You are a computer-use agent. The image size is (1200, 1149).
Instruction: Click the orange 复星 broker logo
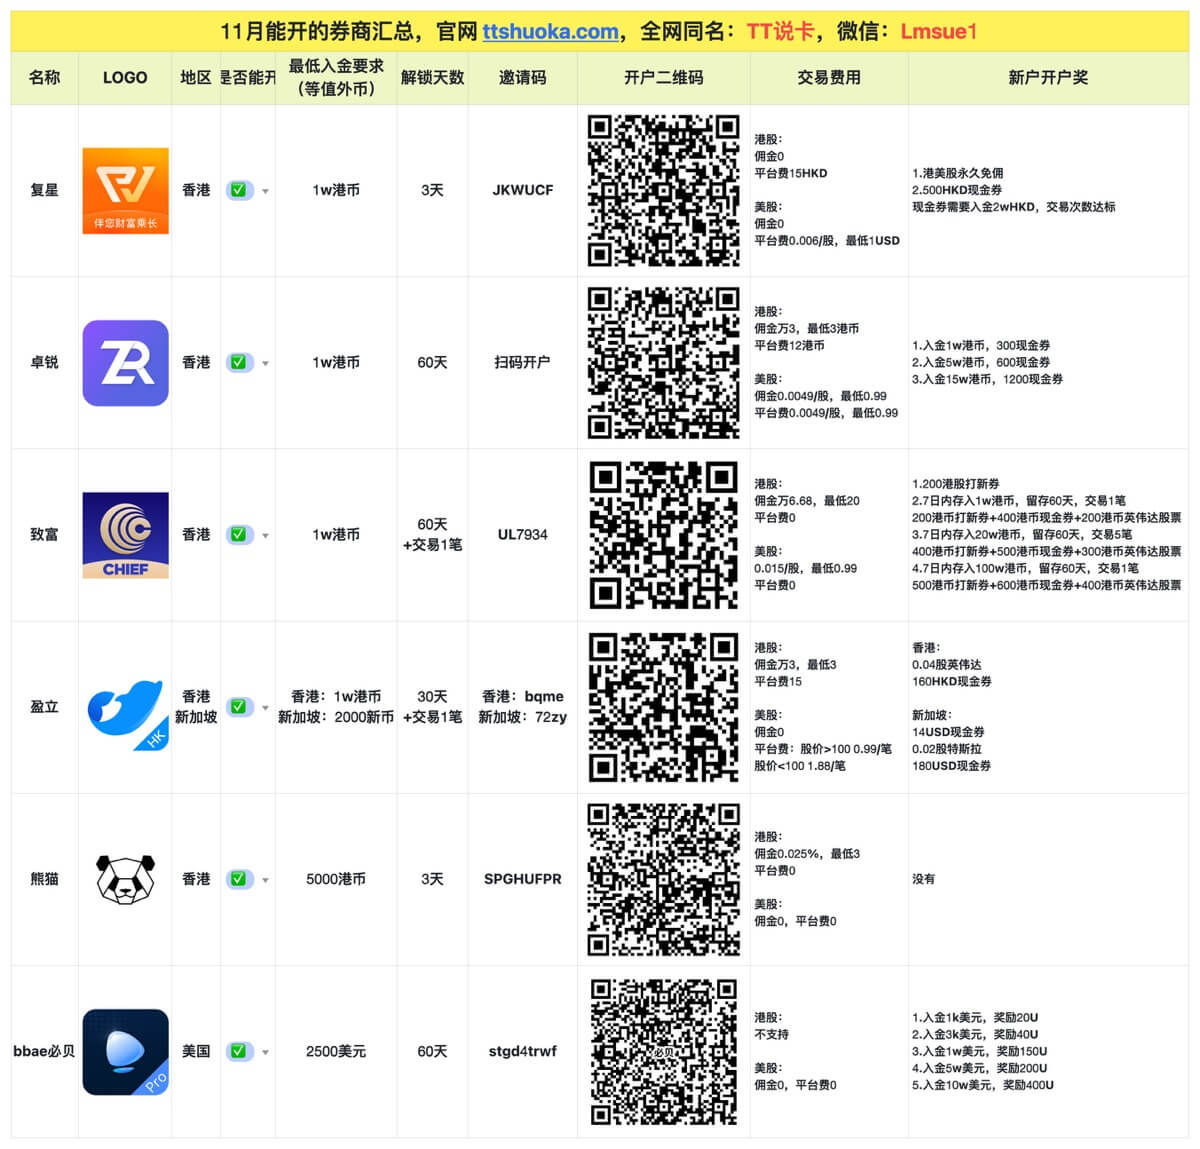[125, 190]
